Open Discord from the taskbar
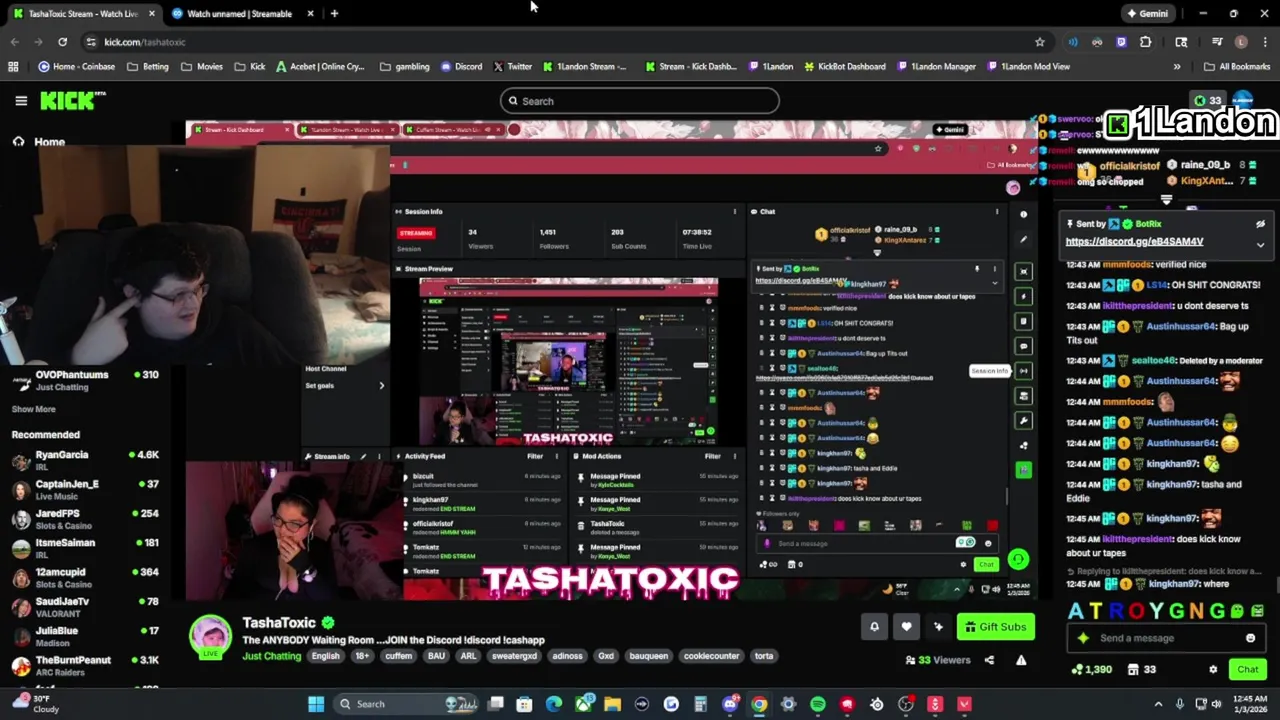Image resolution: width=1280 pixels, height=720 pixels. point(730,704)
